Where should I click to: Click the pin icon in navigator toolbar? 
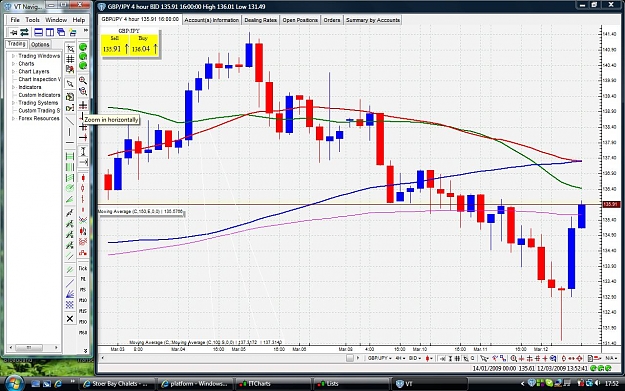[14, 32]
